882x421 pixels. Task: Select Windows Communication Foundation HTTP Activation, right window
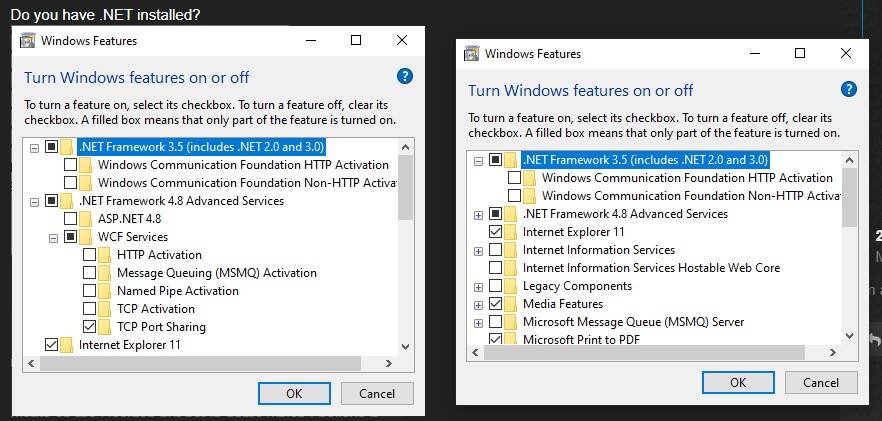[x=687, y=178]
